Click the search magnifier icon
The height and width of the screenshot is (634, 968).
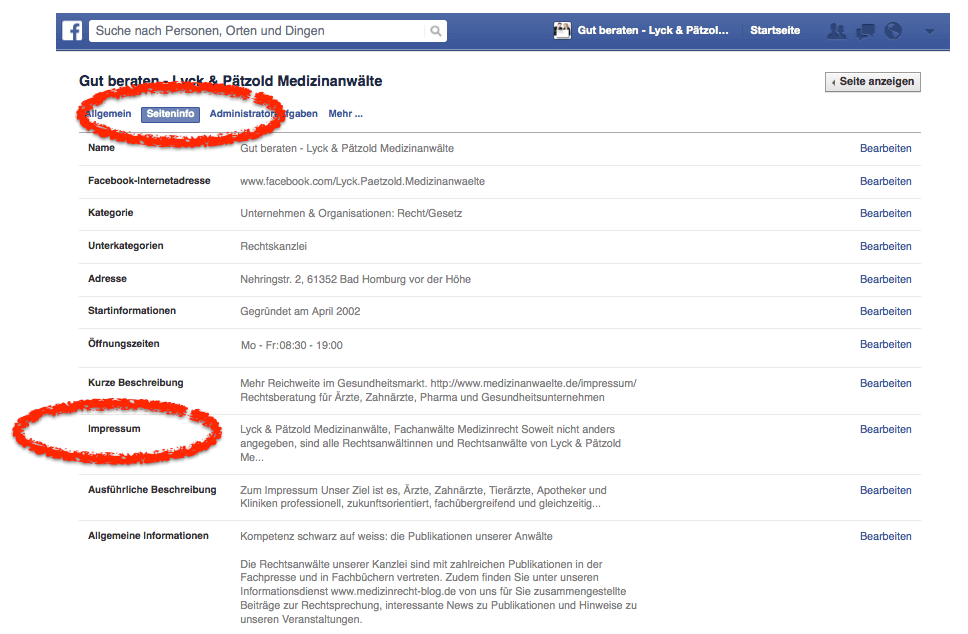coord(436,31)
